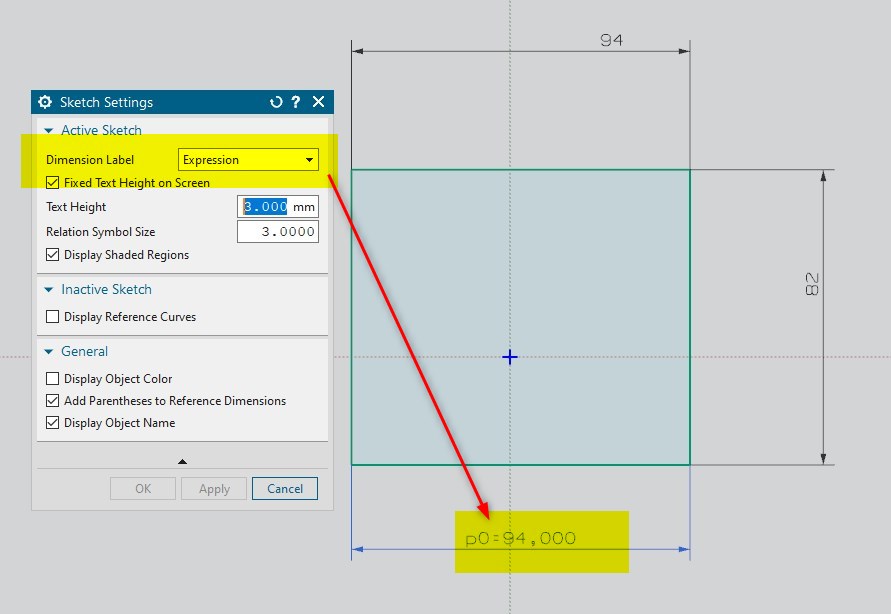Click the OK button
The width and height of the screenshot is (891, 614).
(143, 488)
